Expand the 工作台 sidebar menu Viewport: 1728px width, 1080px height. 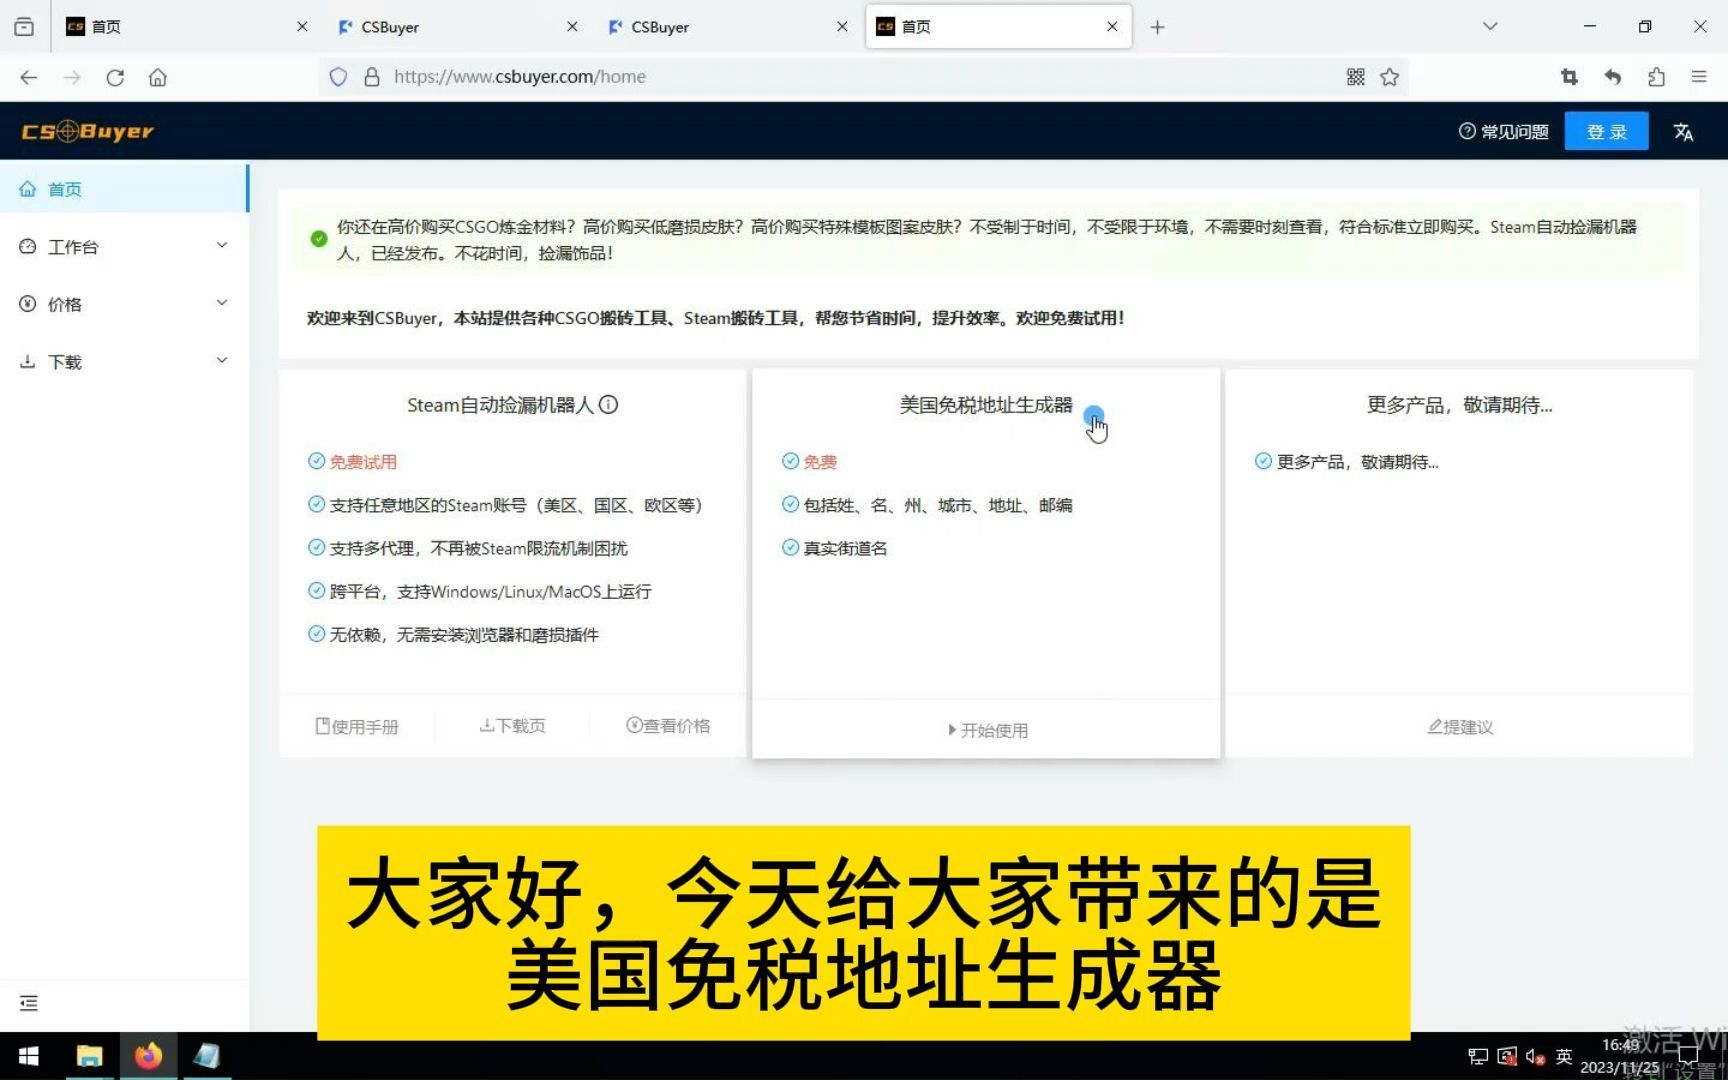123,246
